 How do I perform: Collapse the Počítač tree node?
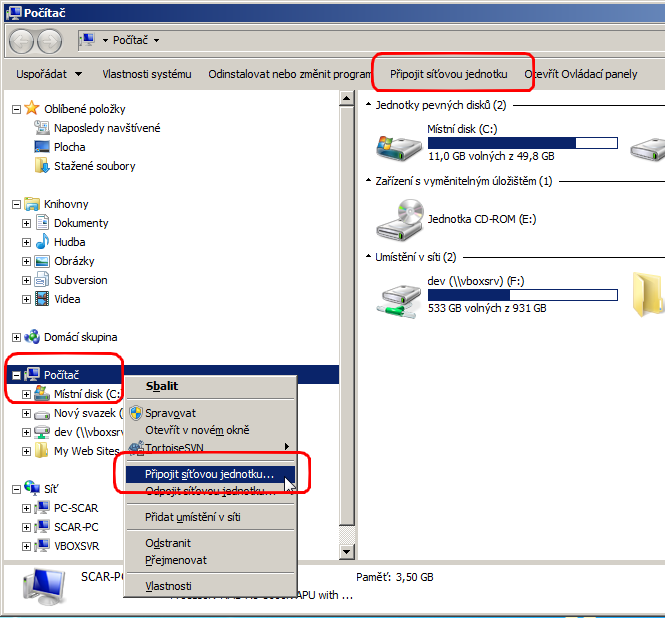(16, 375)
